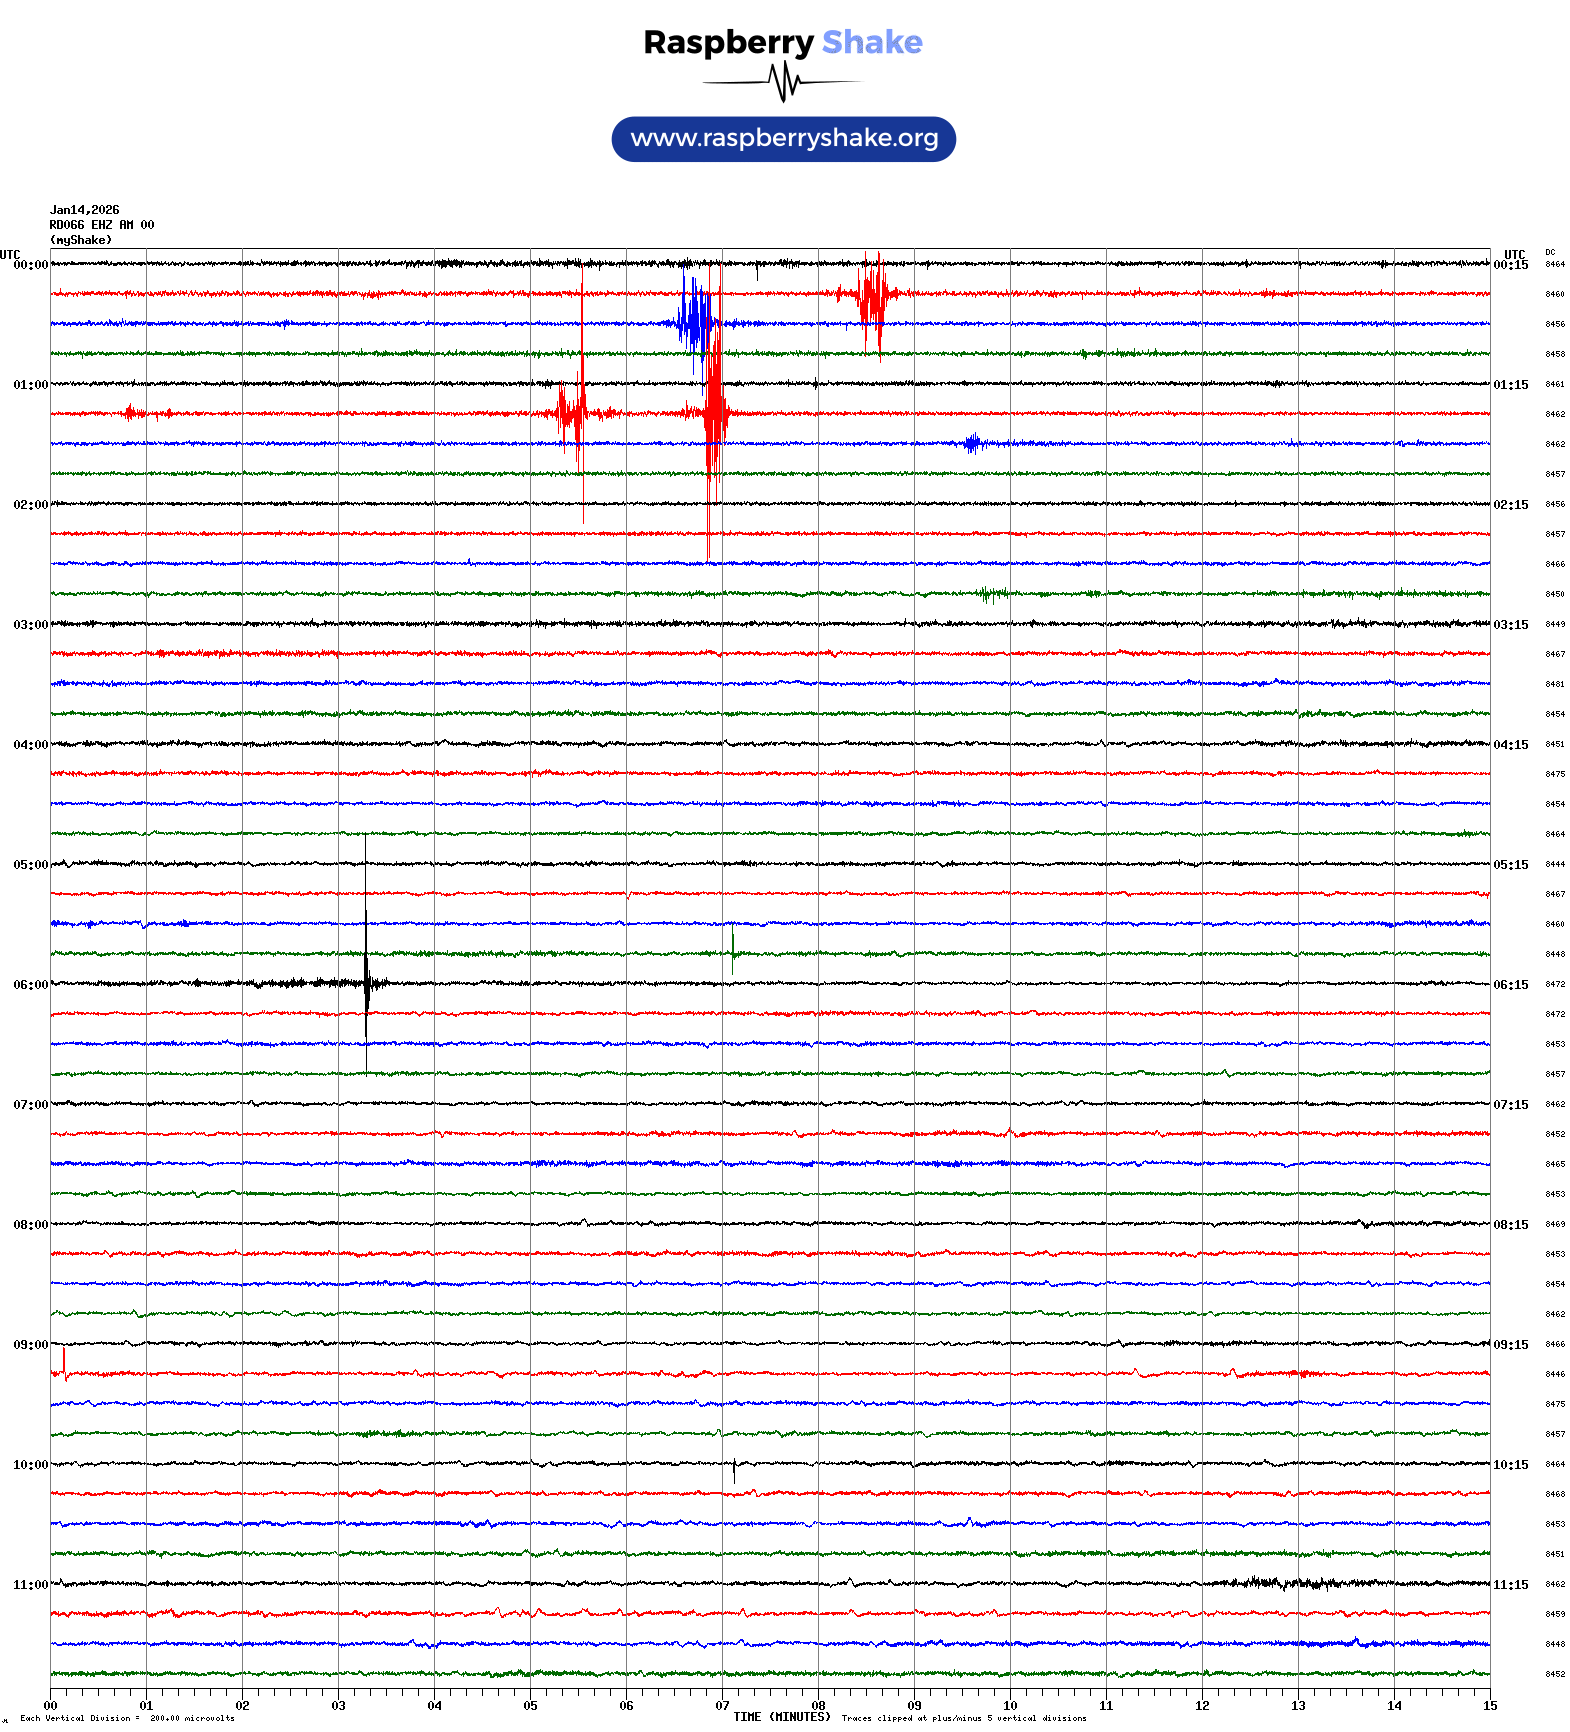Viewport: 1570px width, 1732px height.
Task: Click the Each Vertical Division scale note
Action: [x=127, y=1718]
